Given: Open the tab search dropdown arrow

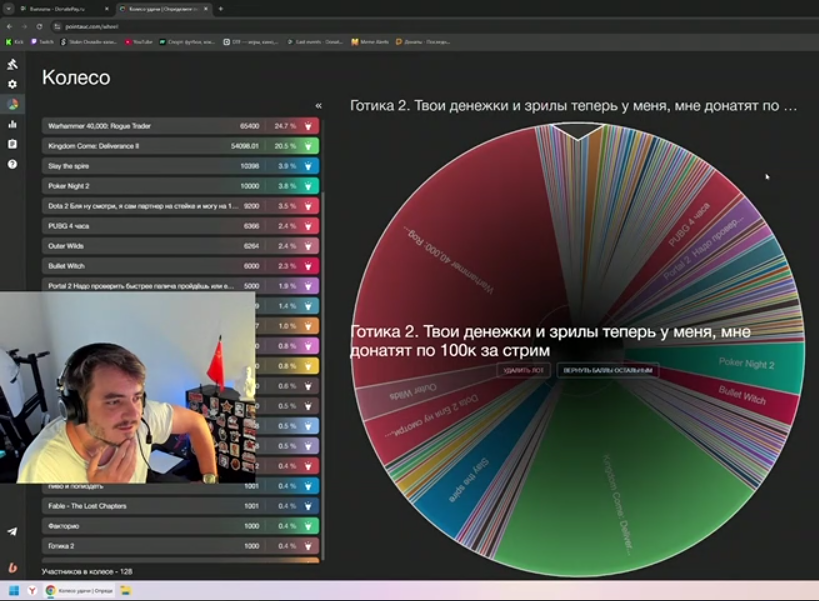Looking at the screenshot, I should [8, 9].
